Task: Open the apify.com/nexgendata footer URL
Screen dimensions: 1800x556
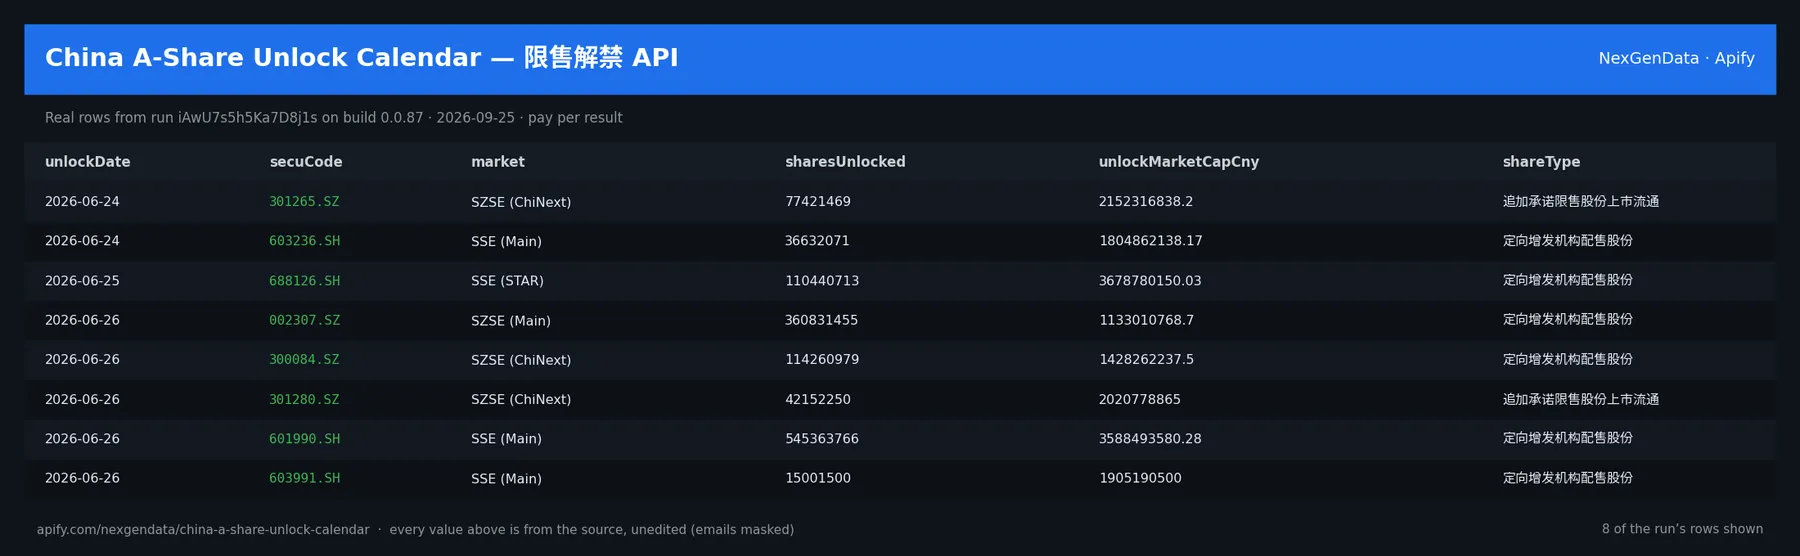Action: (203, 530)
